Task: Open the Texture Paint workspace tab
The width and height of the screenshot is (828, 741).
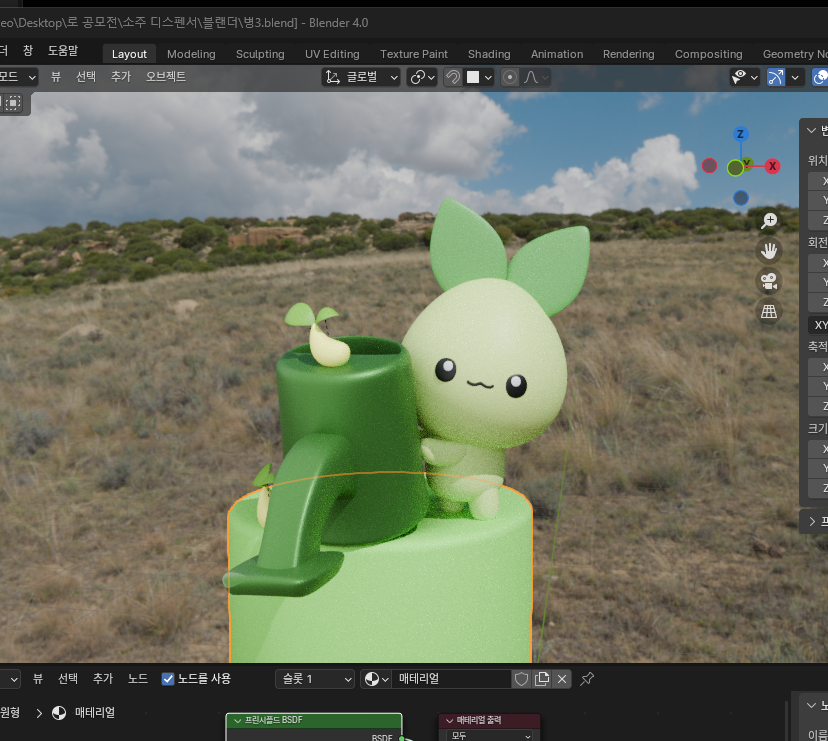Action: point(414,54)
